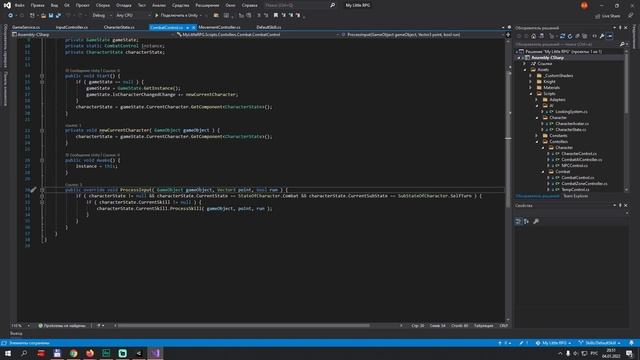The width and height of the screenshot is (640, 360).
Task: Open the Файл menu
Action: [20, 5]
